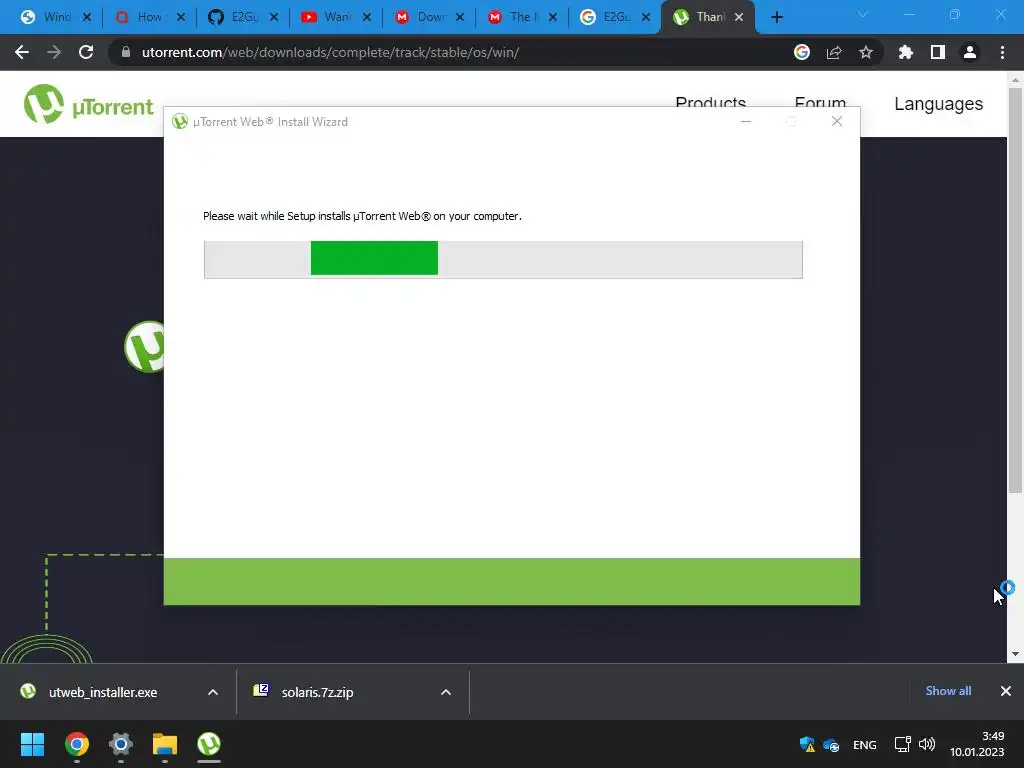Screen dimensions: 1024x768
Task: Open Settings from the taskbar
Action: coord(121,744)
